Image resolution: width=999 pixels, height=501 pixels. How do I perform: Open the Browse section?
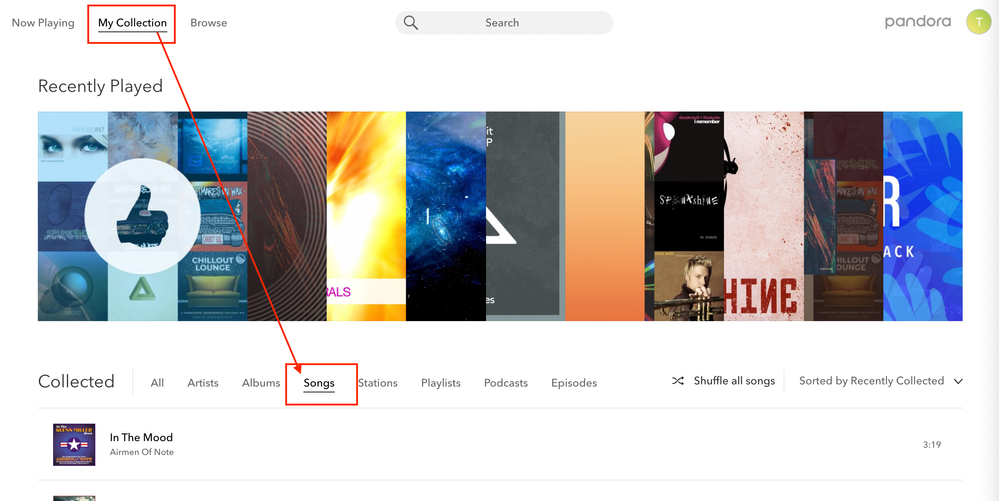[x=208, y=23]
